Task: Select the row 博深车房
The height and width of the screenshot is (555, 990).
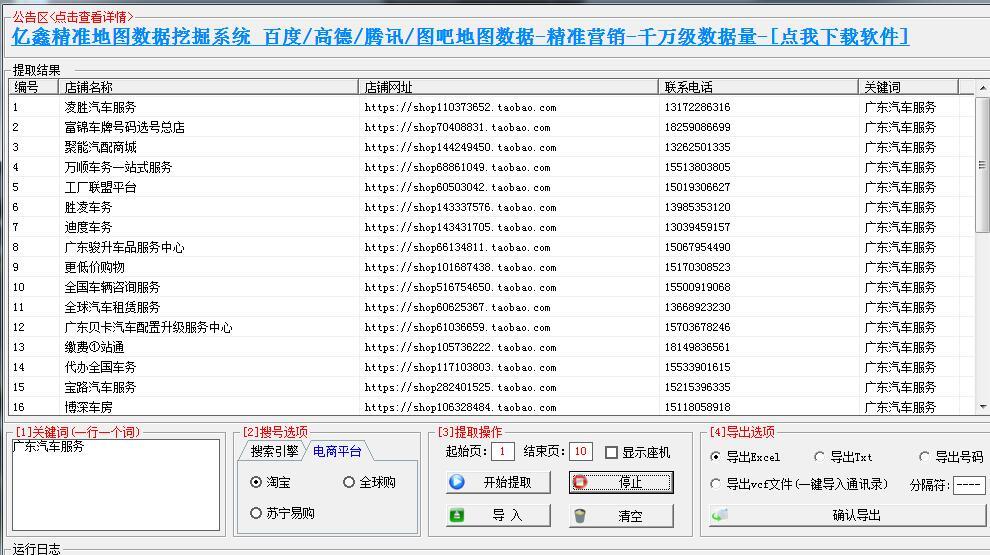Action: click(x=492, y=407)
